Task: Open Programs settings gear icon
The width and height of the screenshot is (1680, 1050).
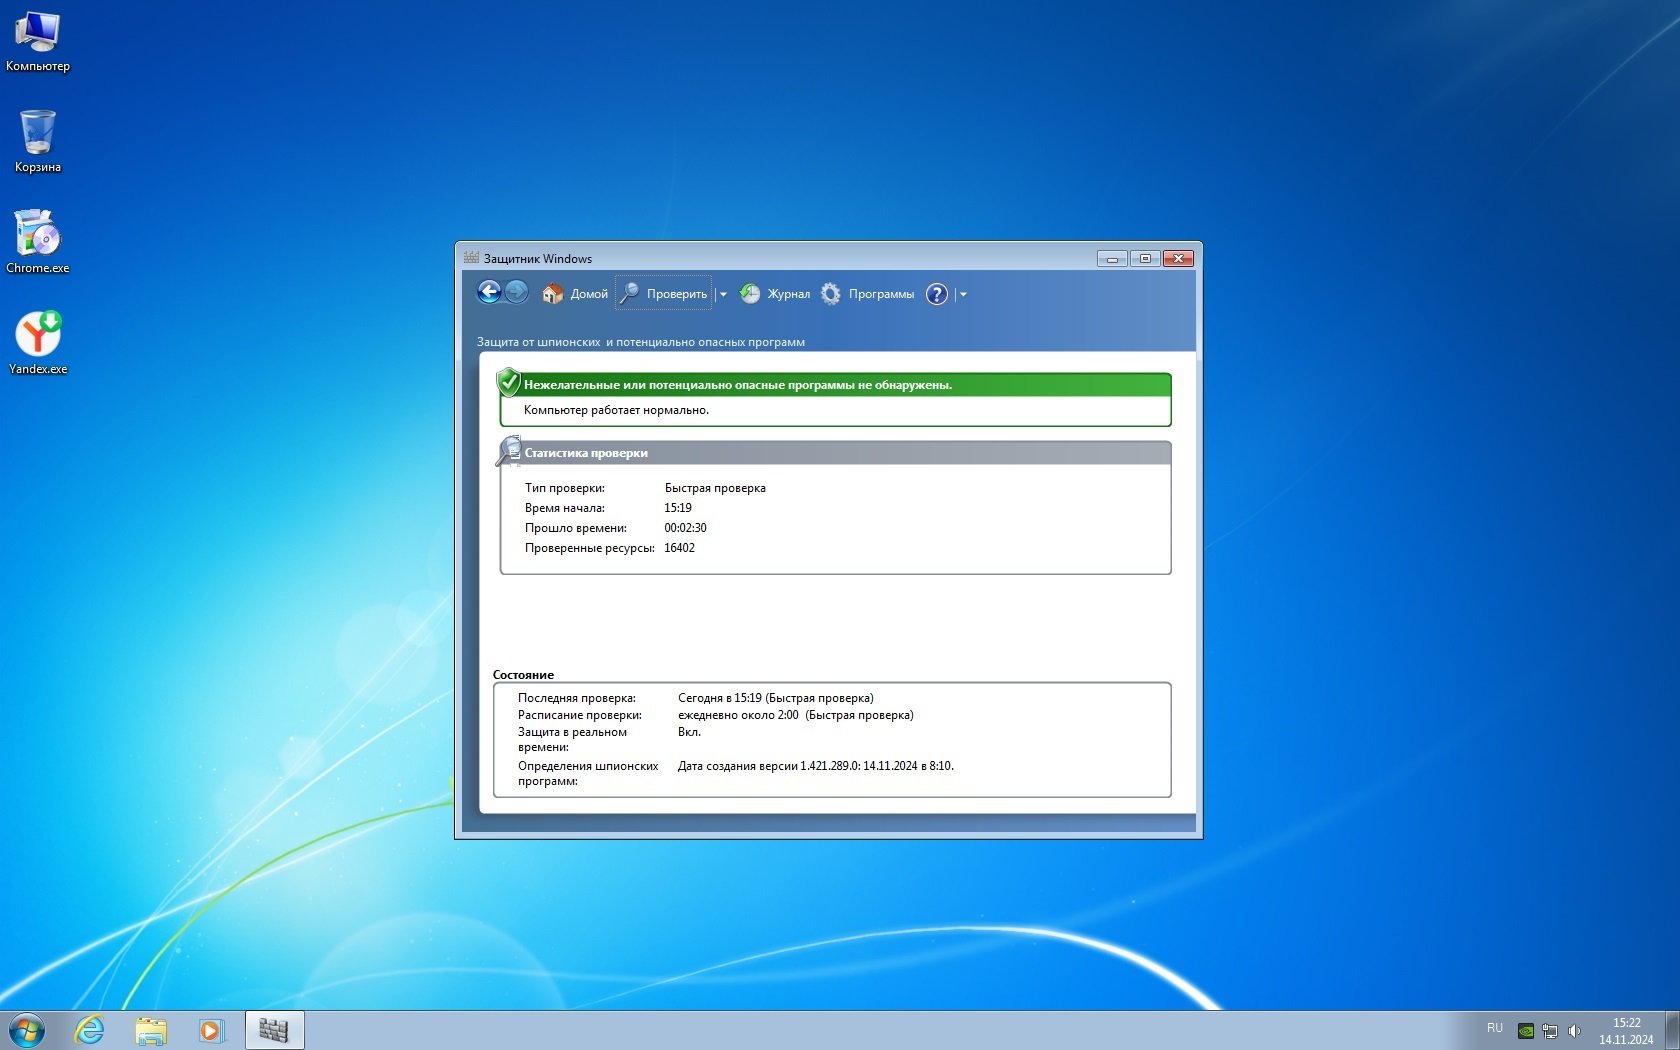Action: click(x=831, y=294)
